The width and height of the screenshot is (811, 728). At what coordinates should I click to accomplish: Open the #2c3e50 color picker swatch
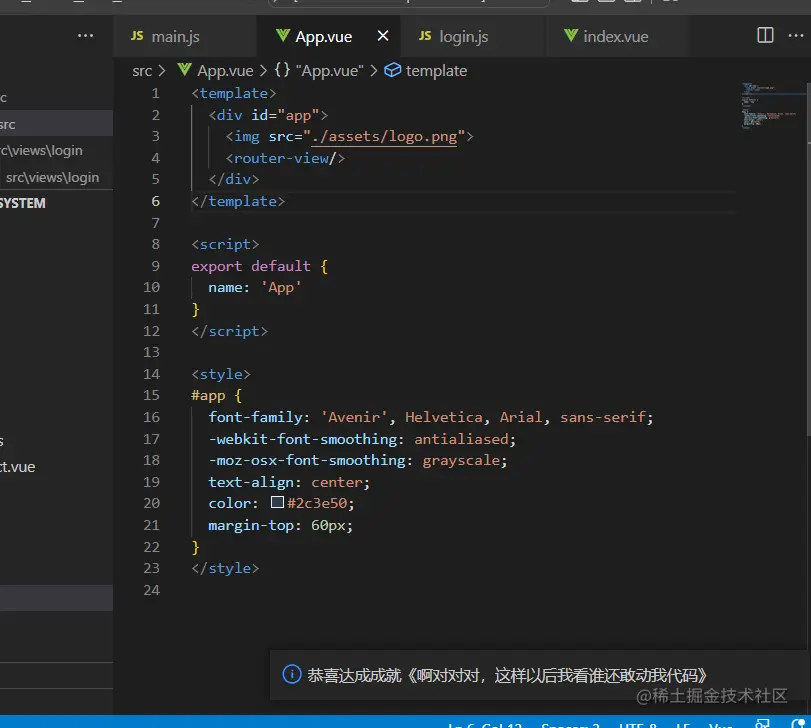click(x=278, y=503)
